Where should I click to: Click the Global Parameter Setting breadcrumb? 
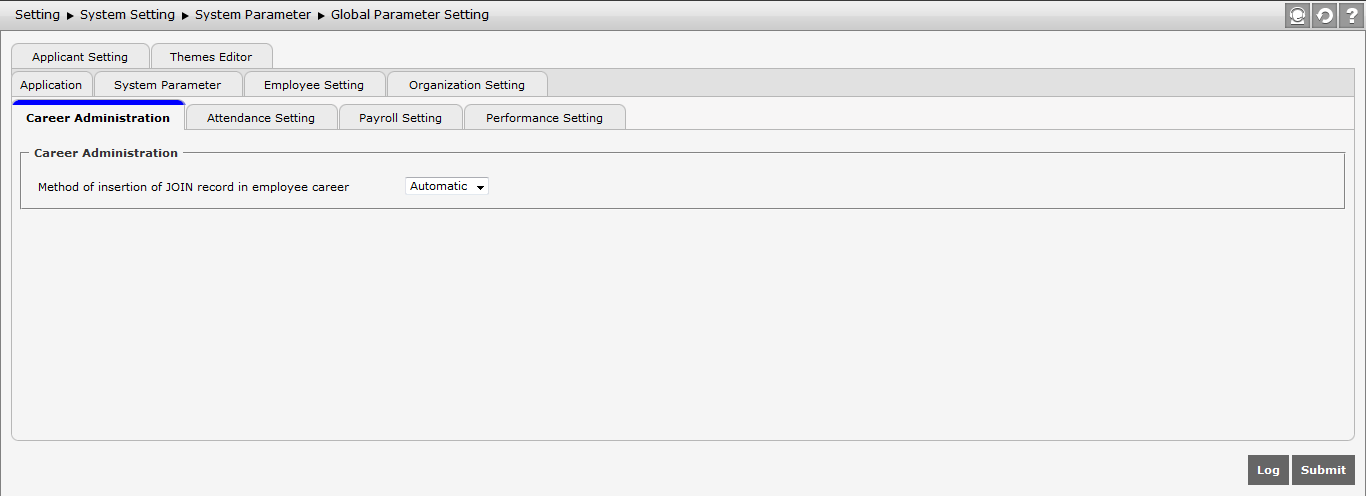coord(410,15)
